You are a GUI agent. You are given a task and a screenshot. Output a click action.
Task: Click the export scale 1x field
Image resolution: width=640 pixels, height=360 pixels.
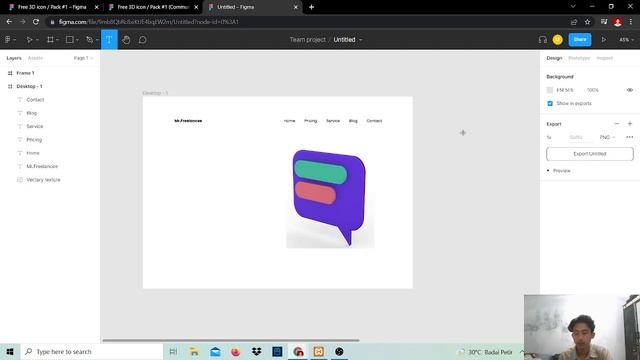[x=549, y=137]
